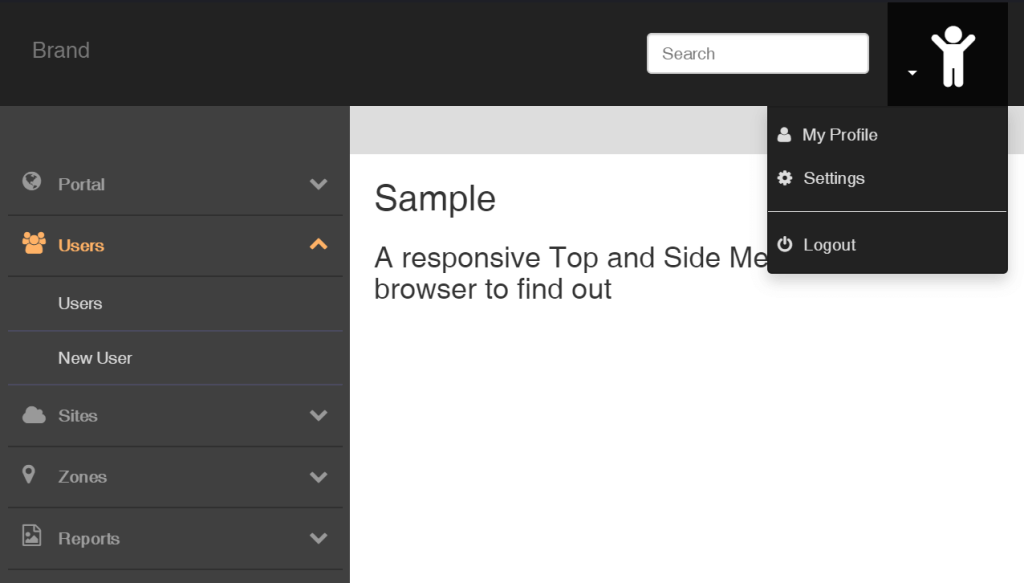Open the account dropdown caret
Viewport: 1024px width, 583px height.
pos(912,72)
